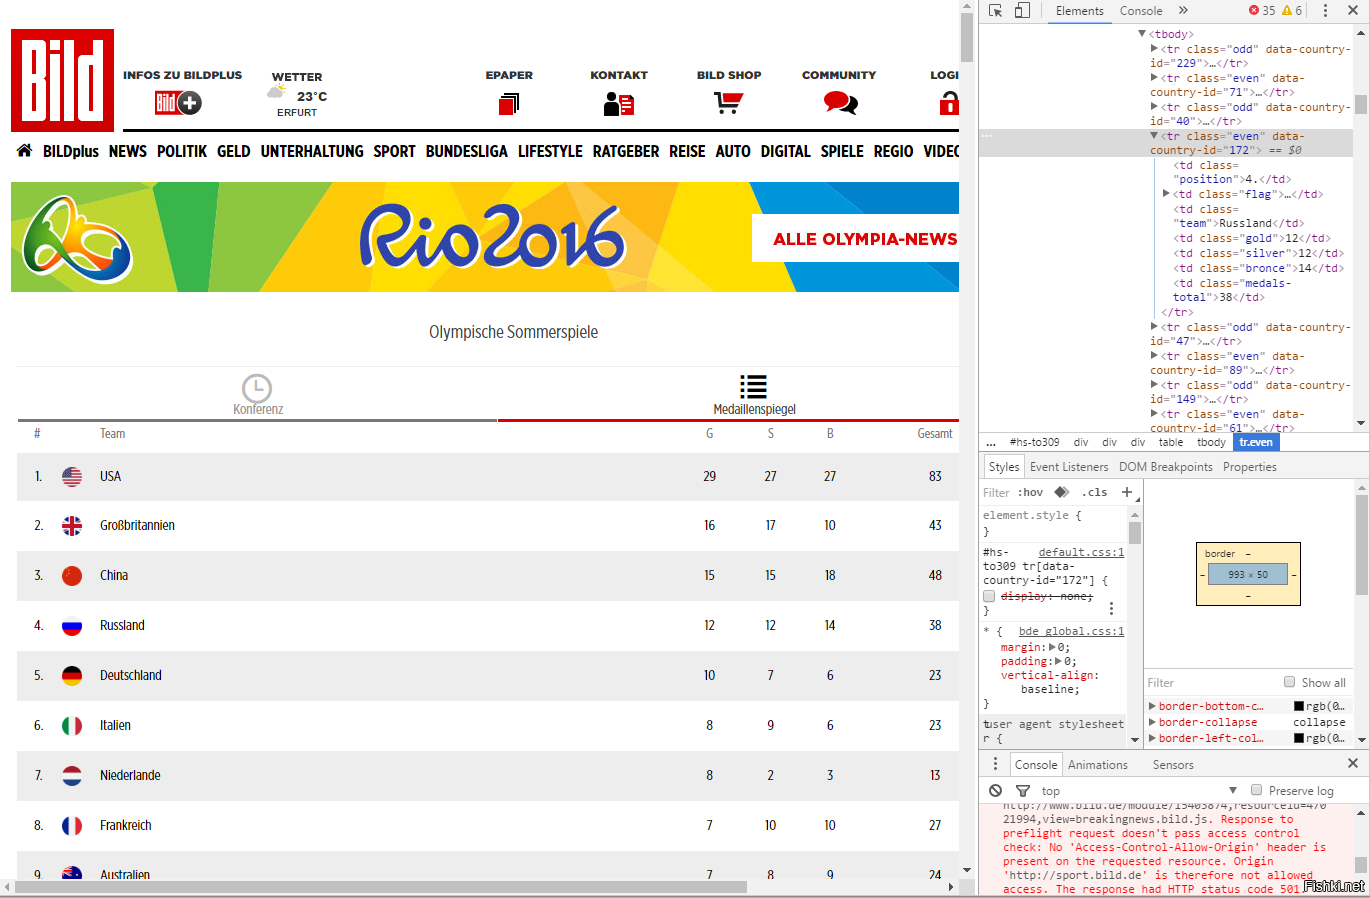Viewport: 1370px width, 898px height.
Task: Switch to the top Console panel tab
Action: 1141,11
